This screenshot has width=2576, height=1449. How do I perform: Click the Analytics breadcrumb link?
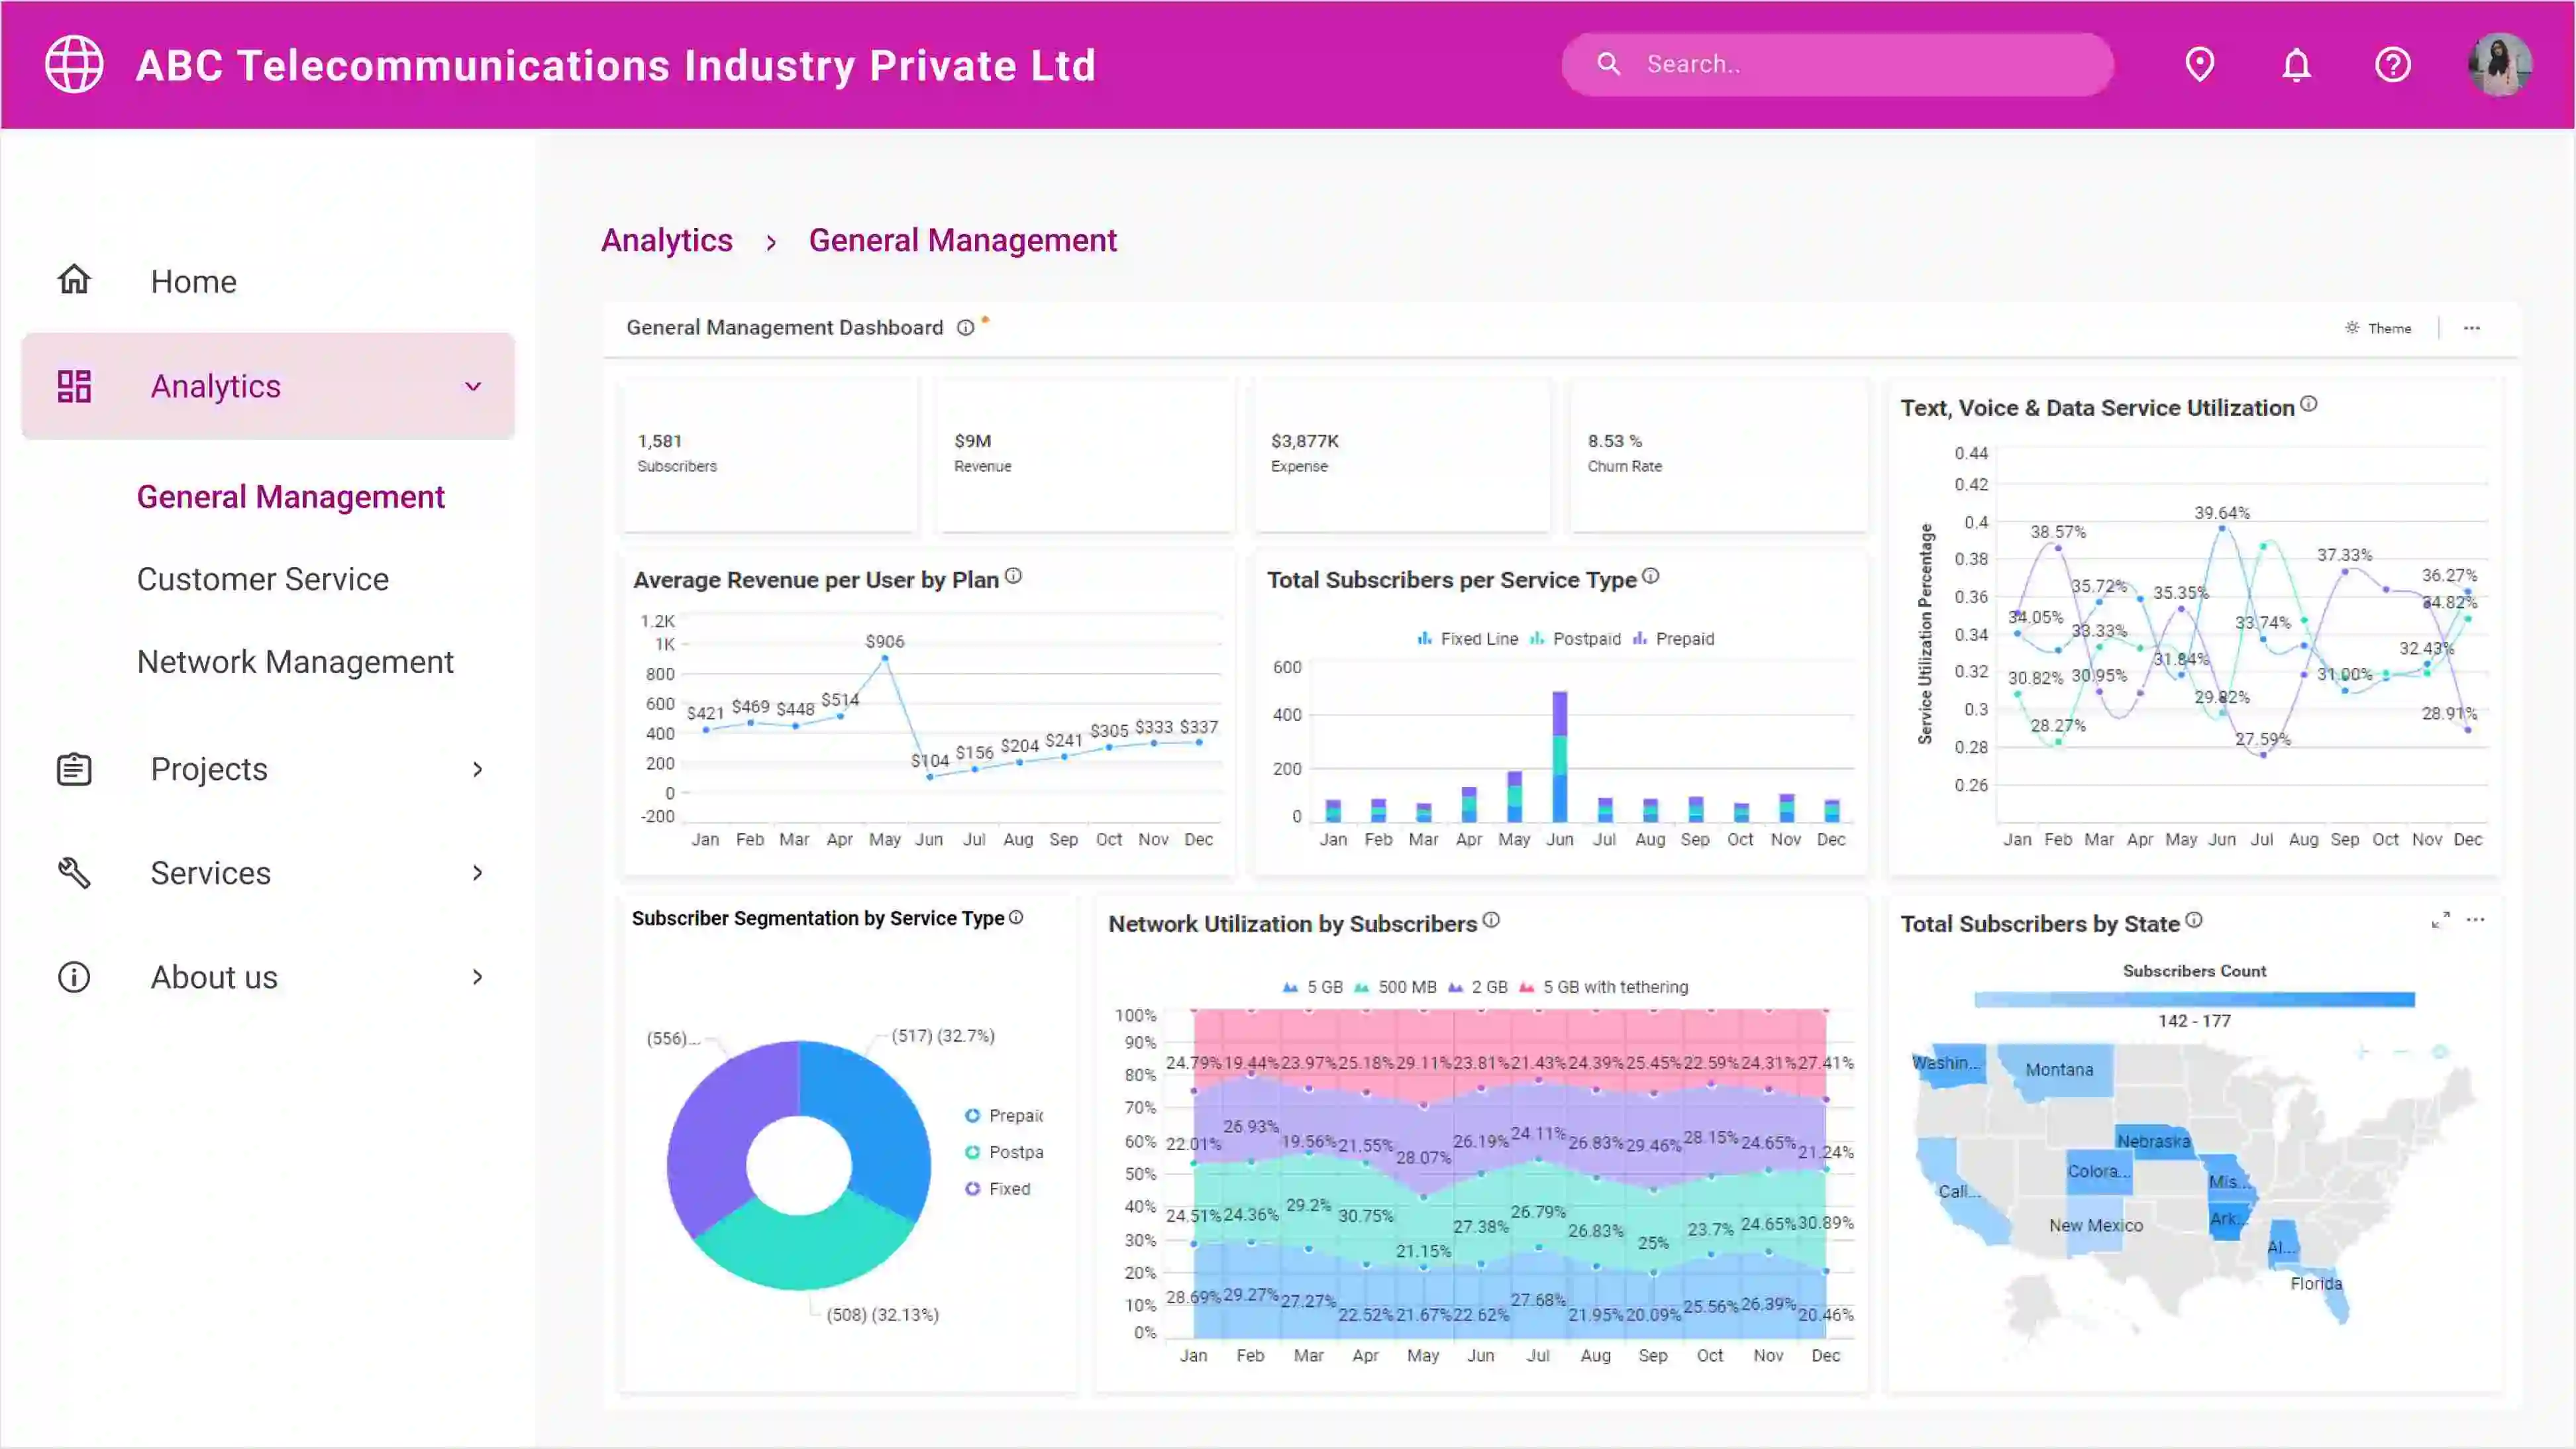click(667, 240)
